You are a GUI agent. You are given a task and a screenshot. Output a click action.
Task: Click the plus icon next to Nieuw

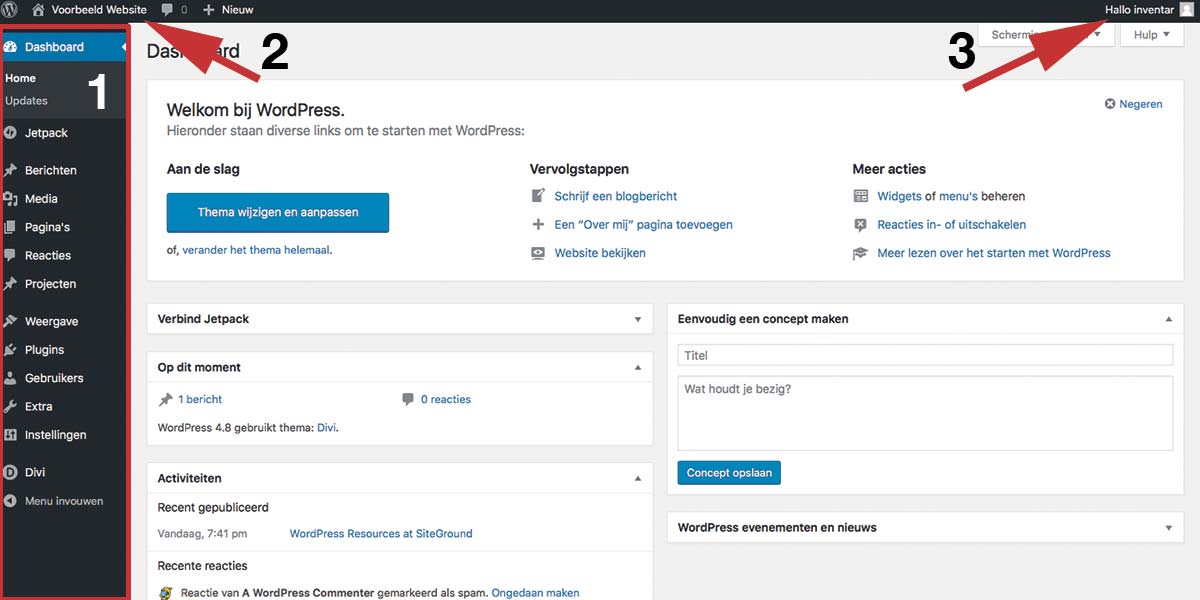pyautogui.click(x=209, y=9)
